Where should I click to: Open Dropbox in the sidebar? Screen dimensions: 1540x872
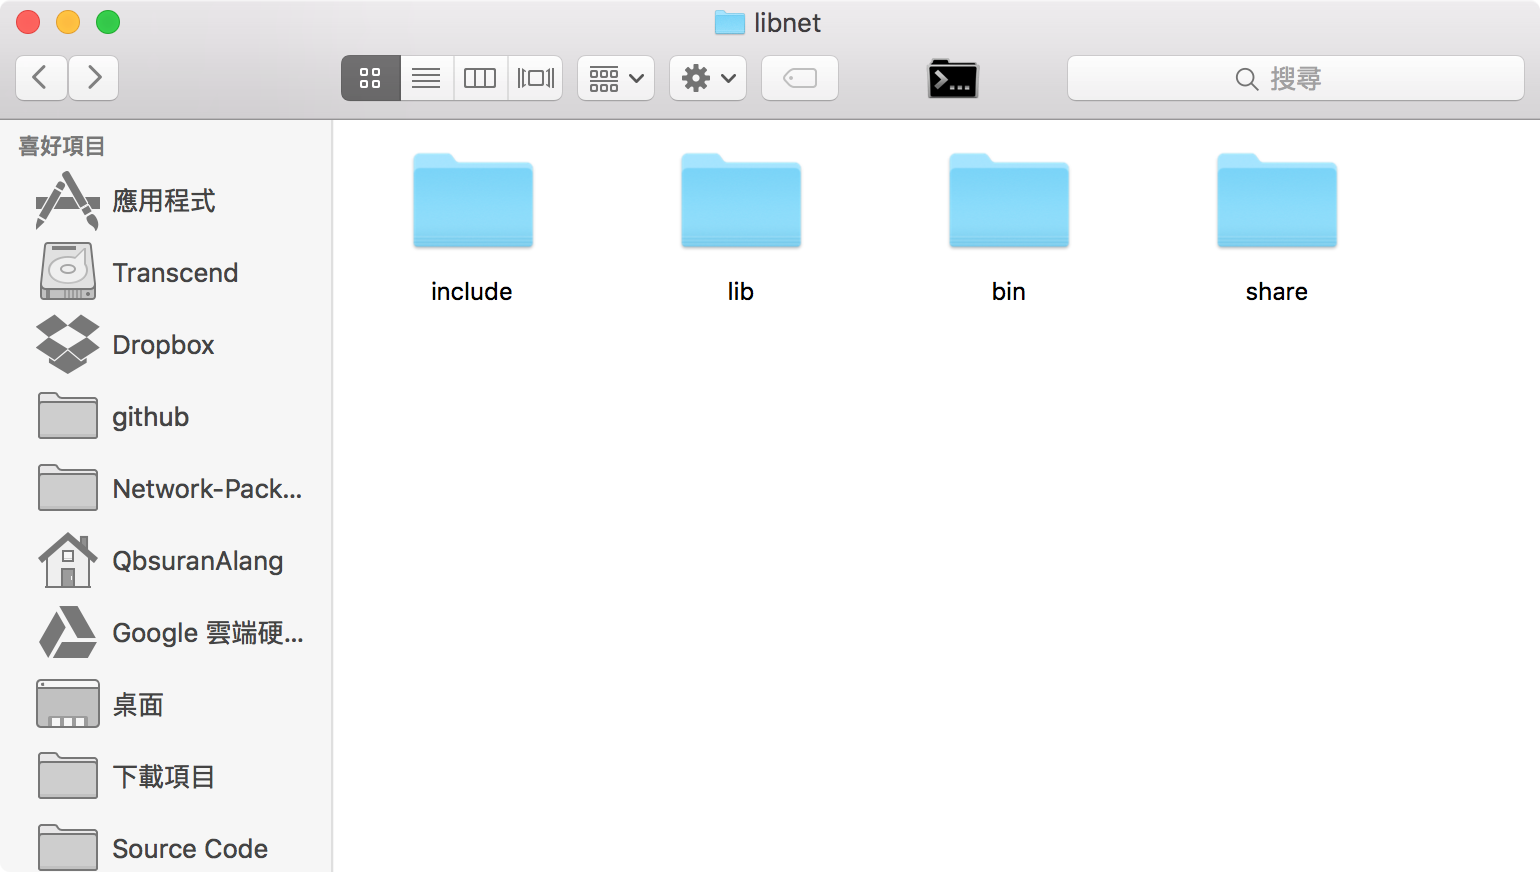(163, 345)
